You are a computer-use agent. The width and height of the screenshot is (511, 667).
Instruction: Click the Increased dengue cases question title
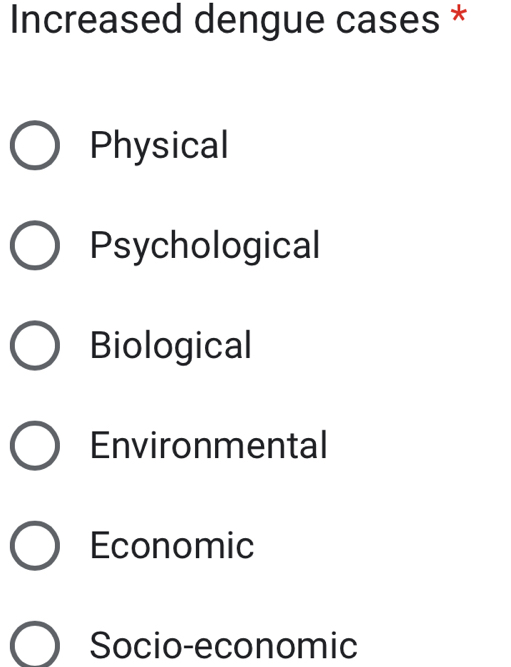(225, 20)
